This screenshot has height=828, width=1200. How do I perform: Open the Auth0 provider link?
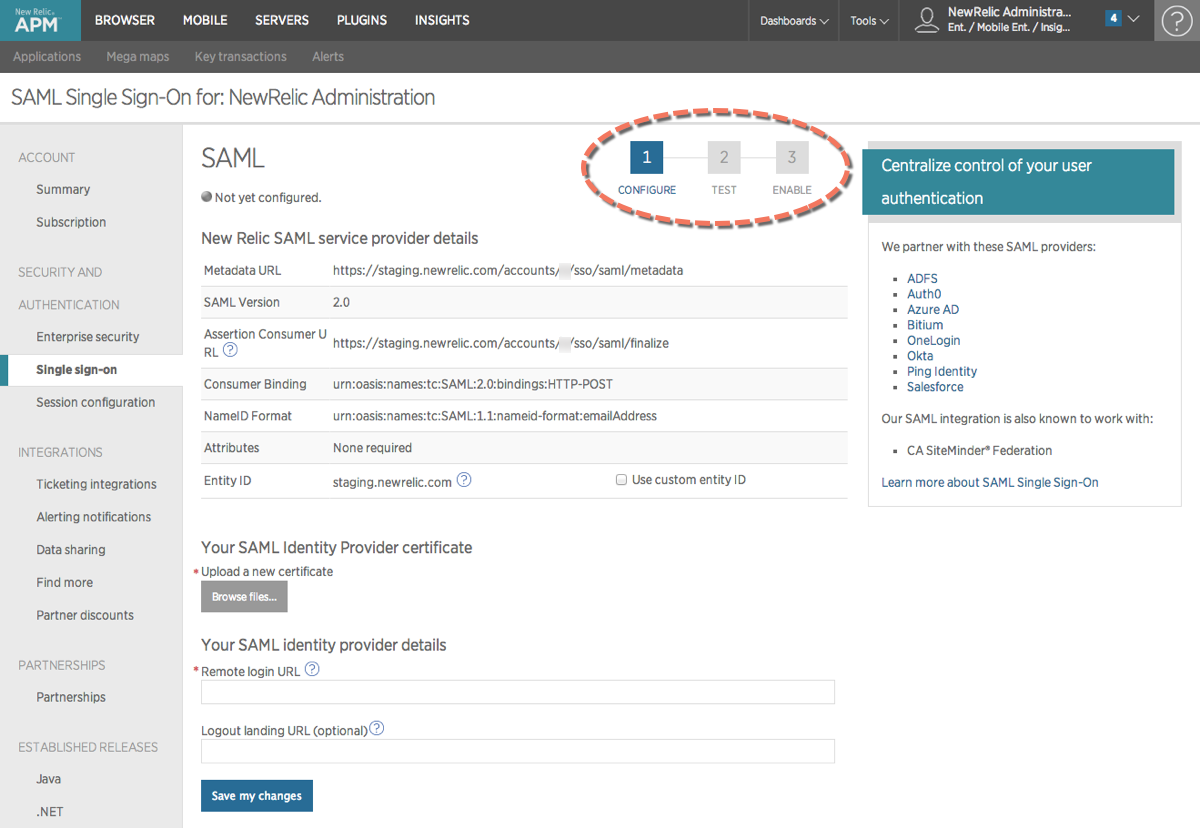point(924,294)
